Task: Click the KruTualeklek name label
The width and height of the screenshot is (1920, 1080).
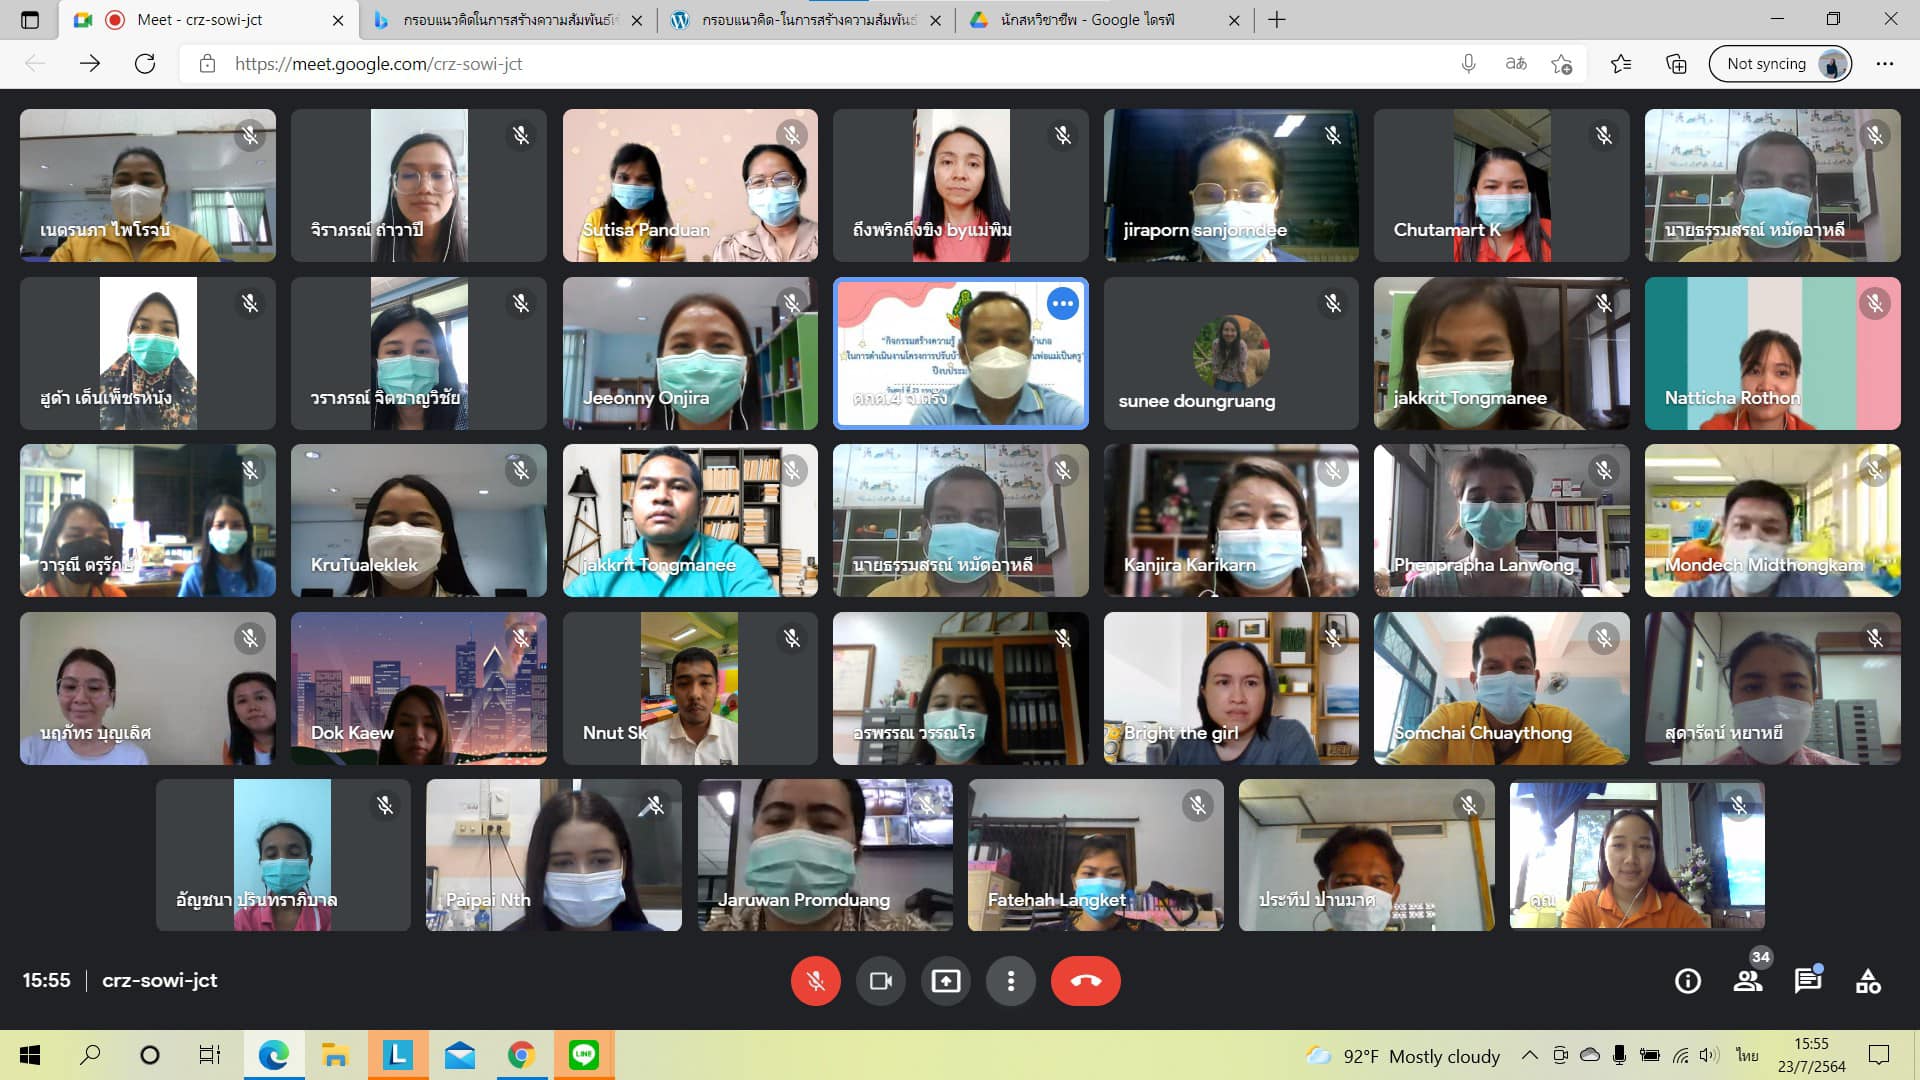Action: coord(364,565)
